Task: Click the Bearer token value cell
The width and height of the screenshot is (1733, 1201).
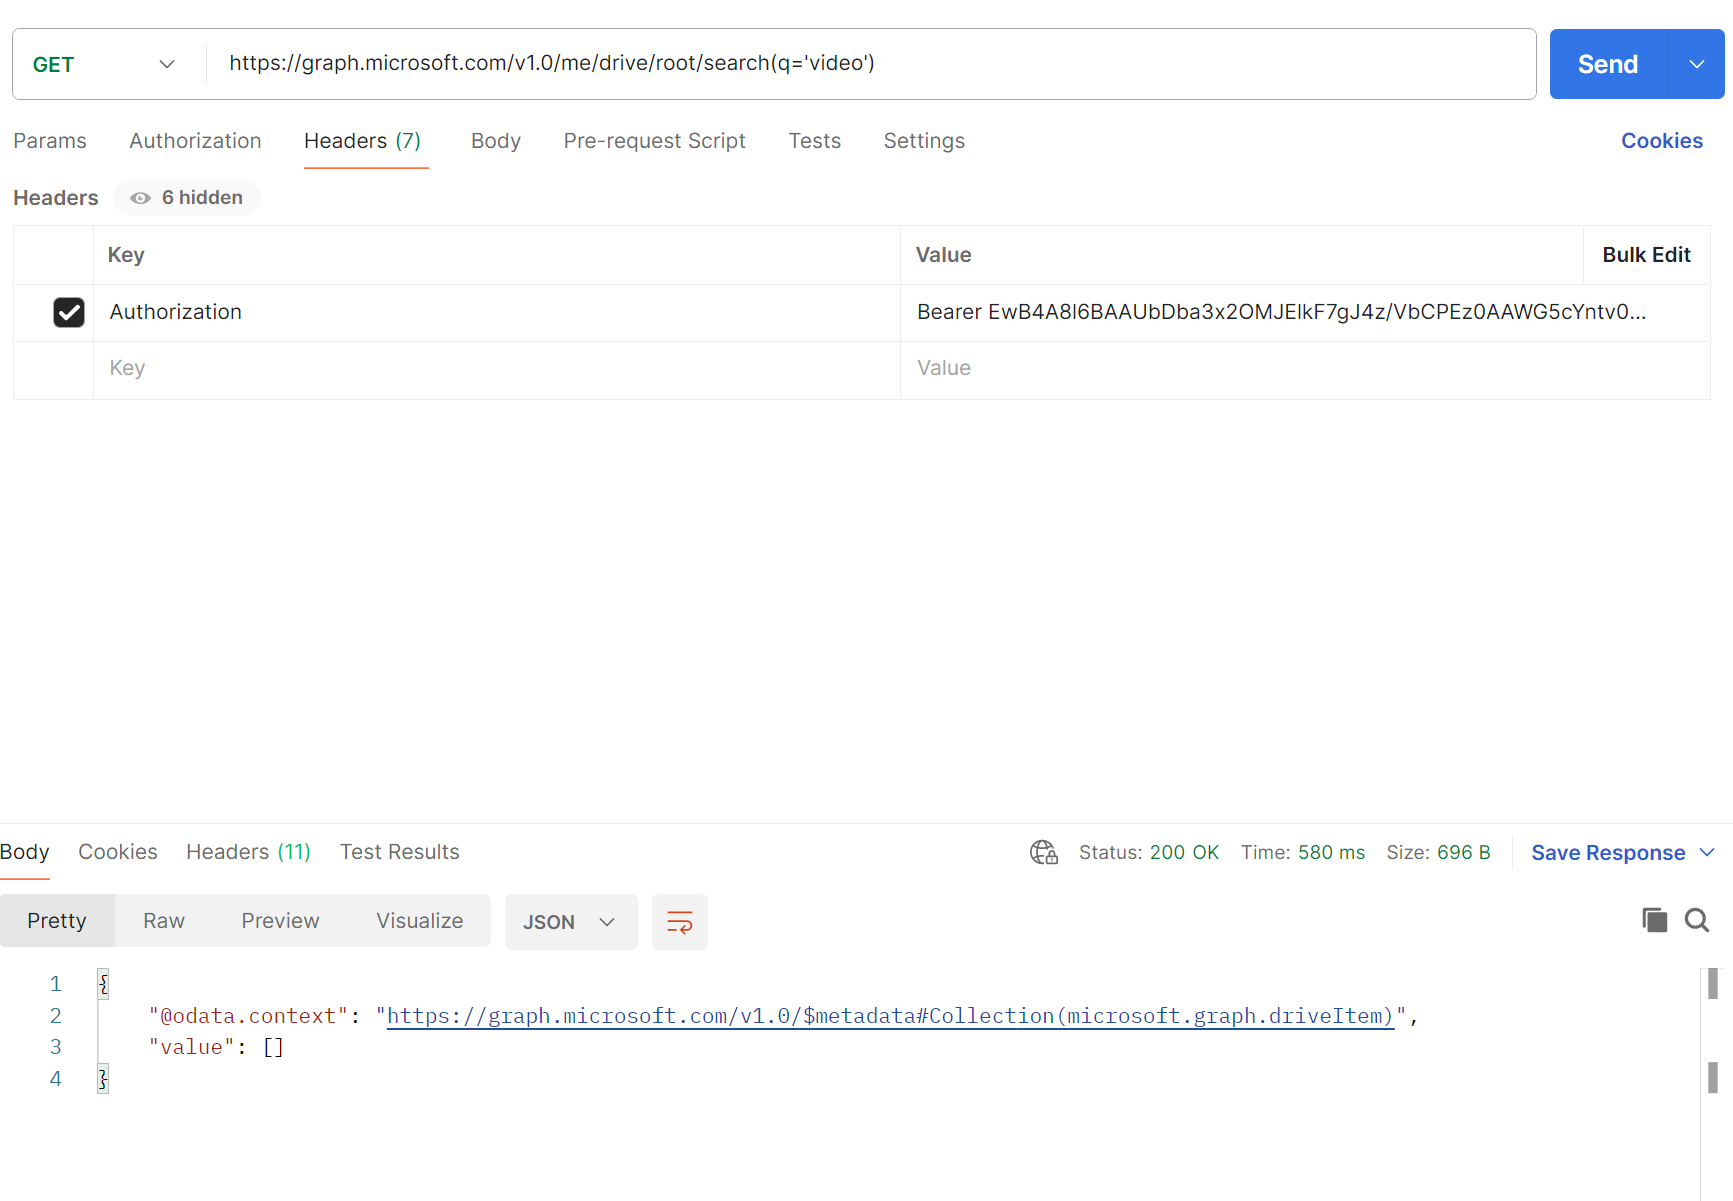Action: click(1305, 312)
